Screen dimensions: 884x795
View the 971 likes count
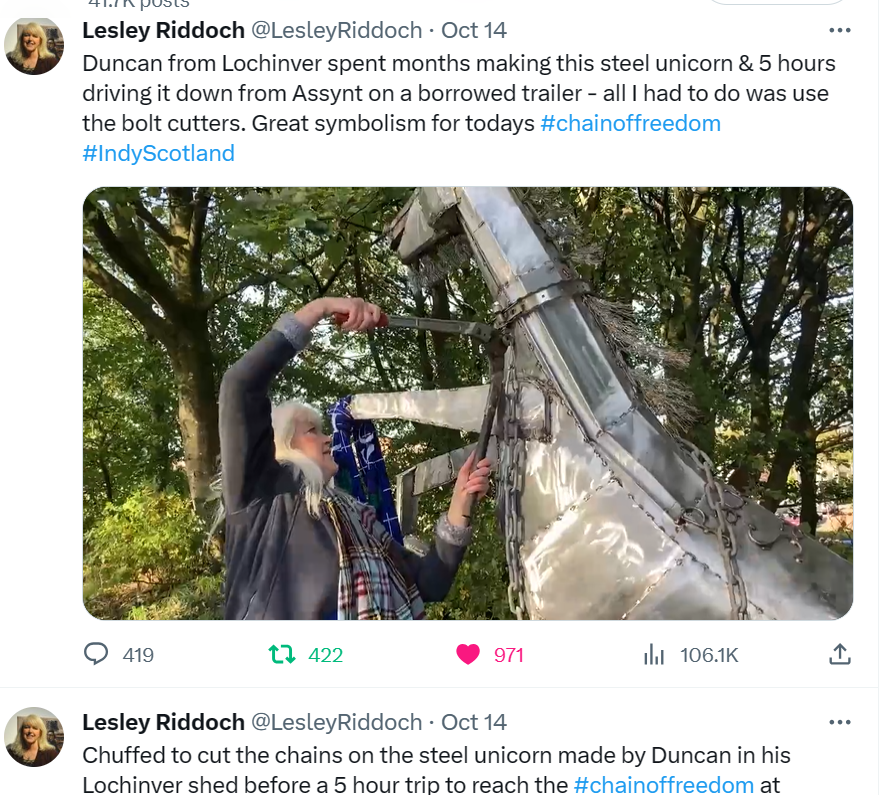(x=509, y=655)
